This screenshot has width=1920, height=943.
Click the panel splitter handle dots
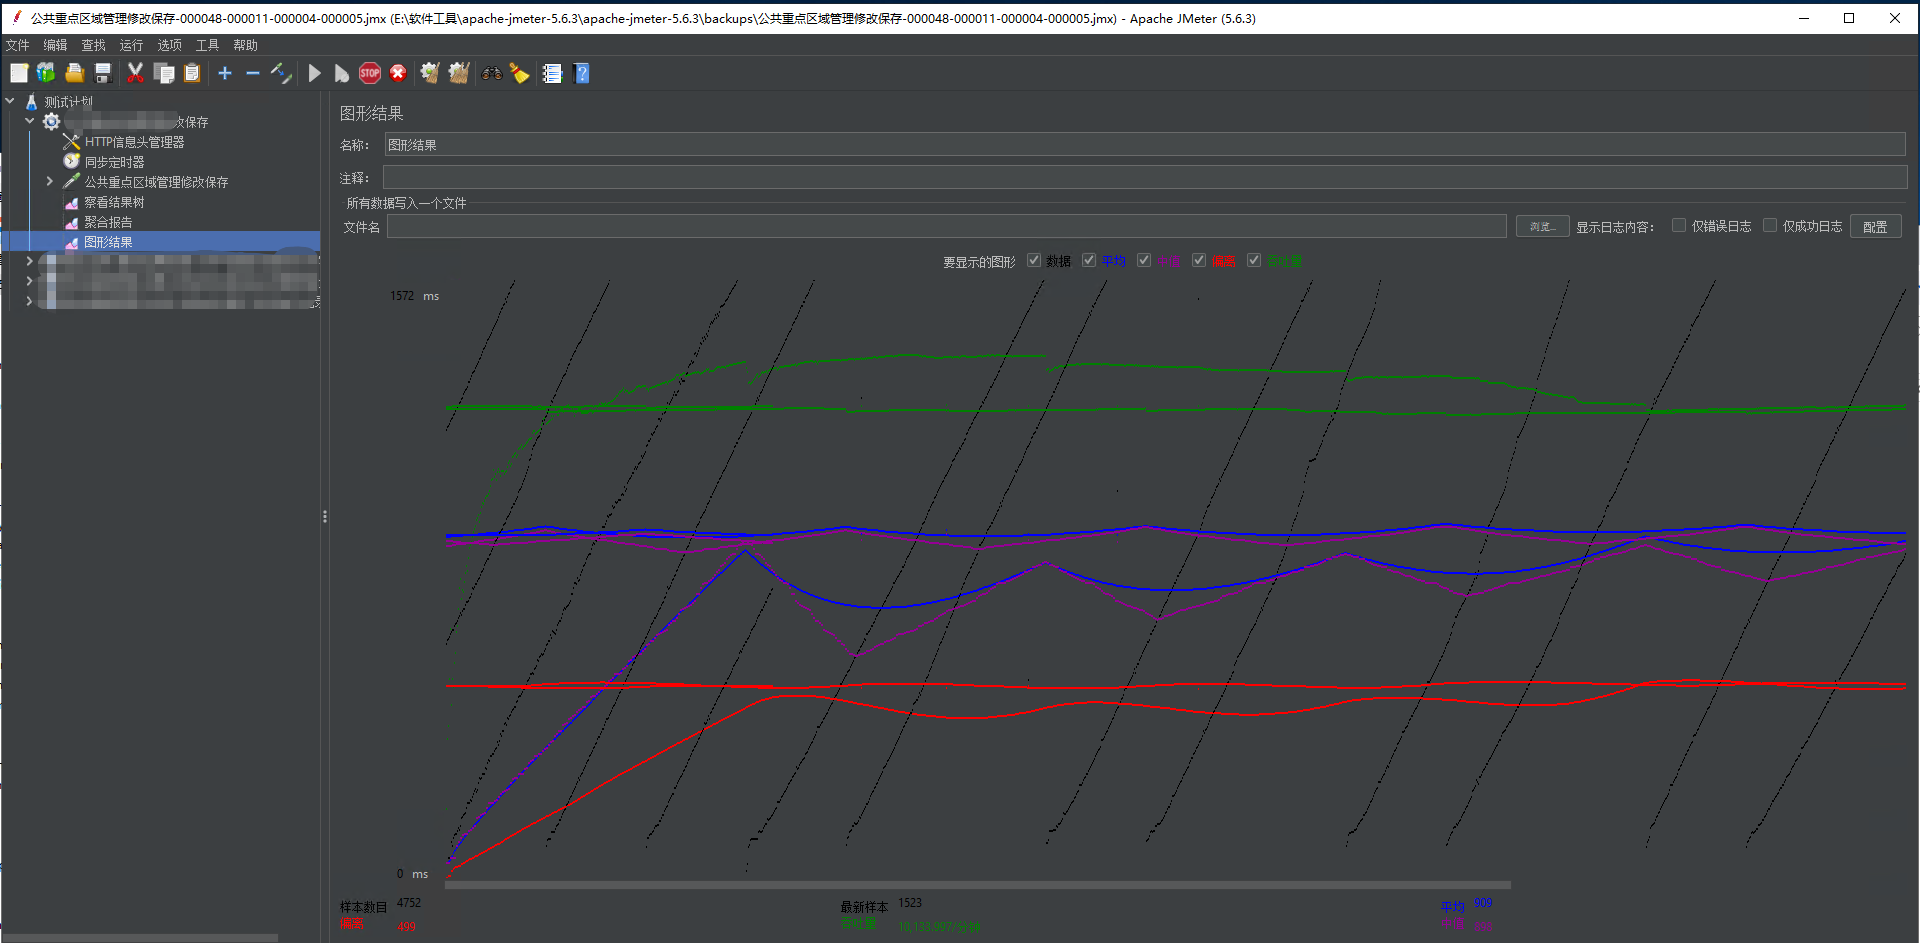(x=325, y=516)
